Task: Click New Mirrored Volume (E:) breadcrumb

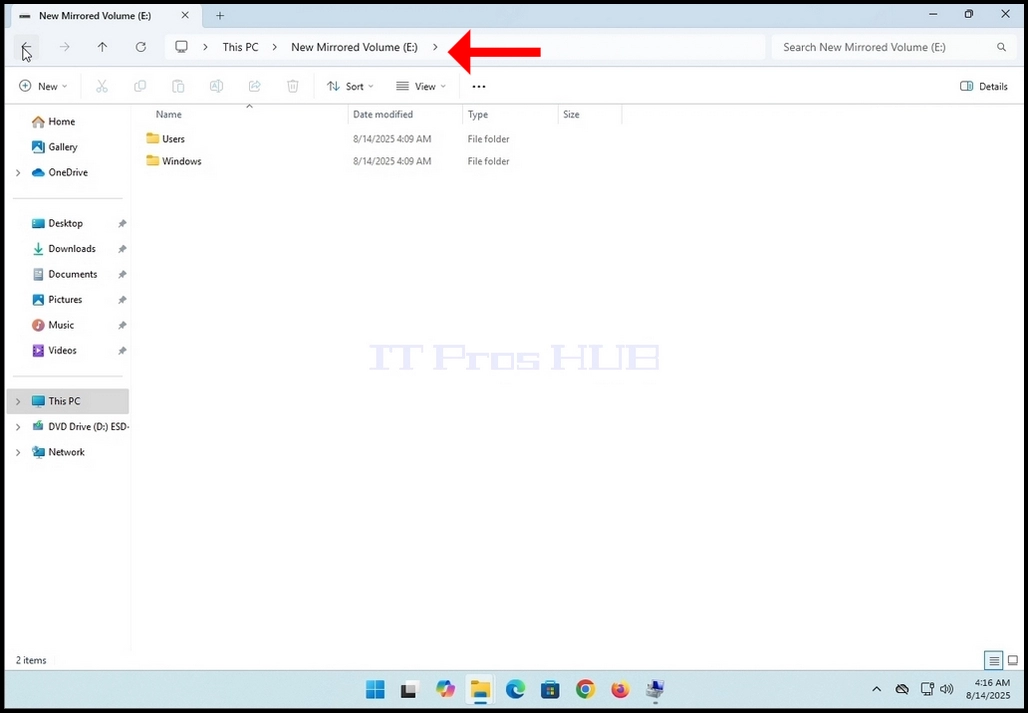Action: pyautogui.click(x=354, y=47)
